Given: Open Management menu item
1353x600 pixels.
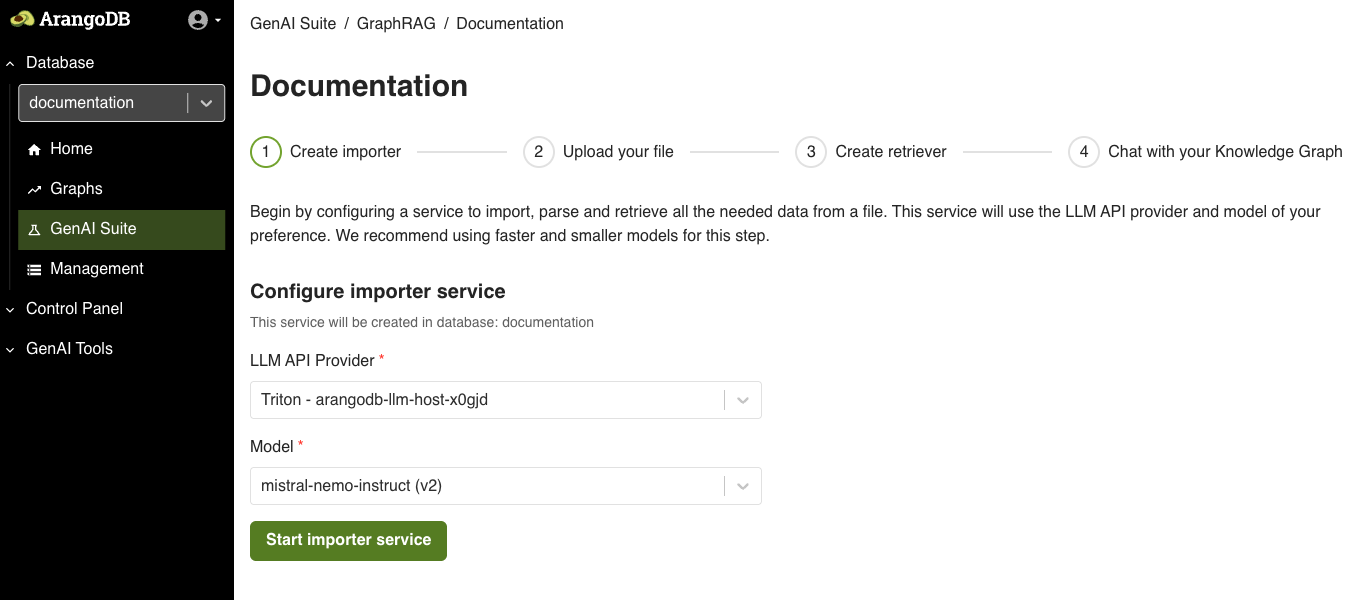Looking at the screenshot, I should pyautogui.click(x=121, y=269).
